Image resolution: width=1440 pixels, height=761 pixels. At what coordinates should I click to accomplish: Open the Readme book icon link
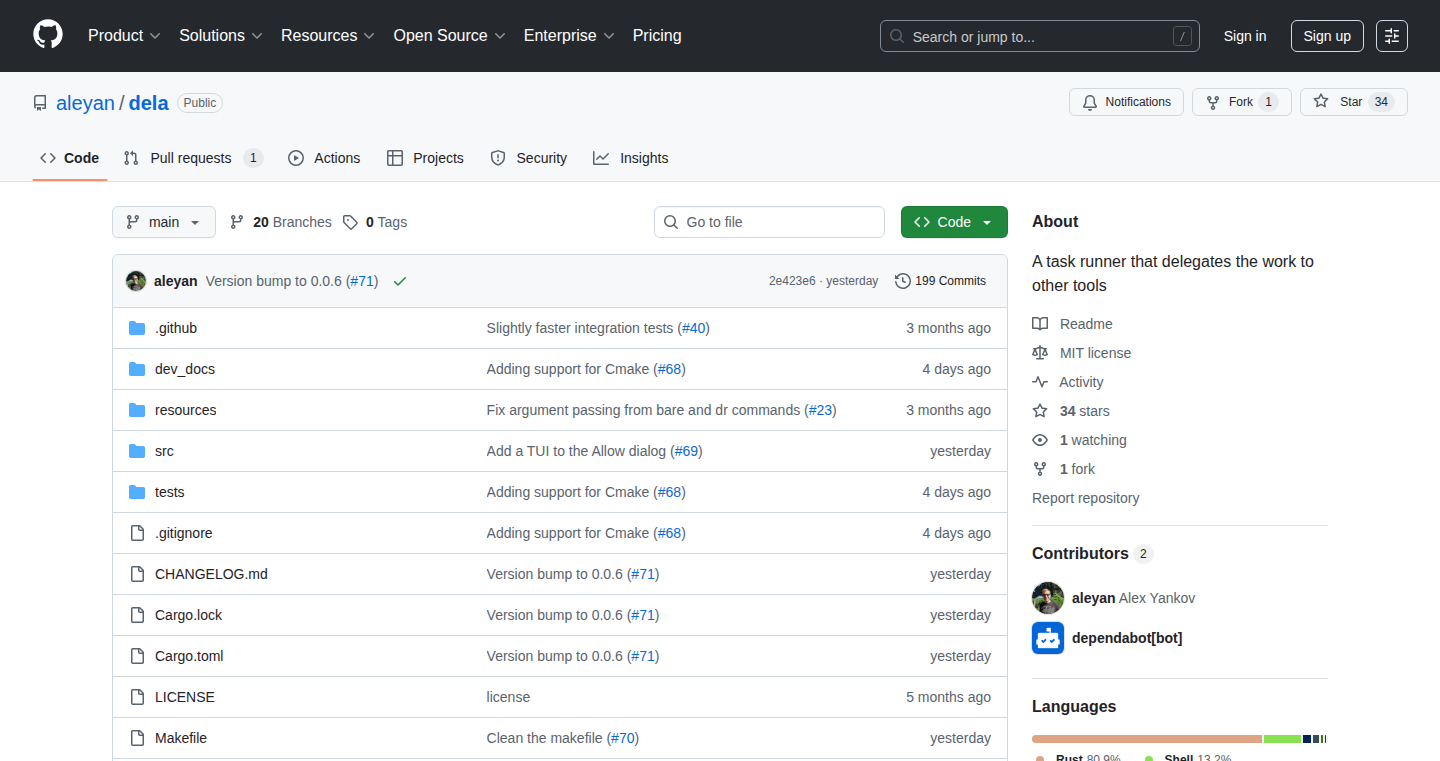tap(1040, 324)
